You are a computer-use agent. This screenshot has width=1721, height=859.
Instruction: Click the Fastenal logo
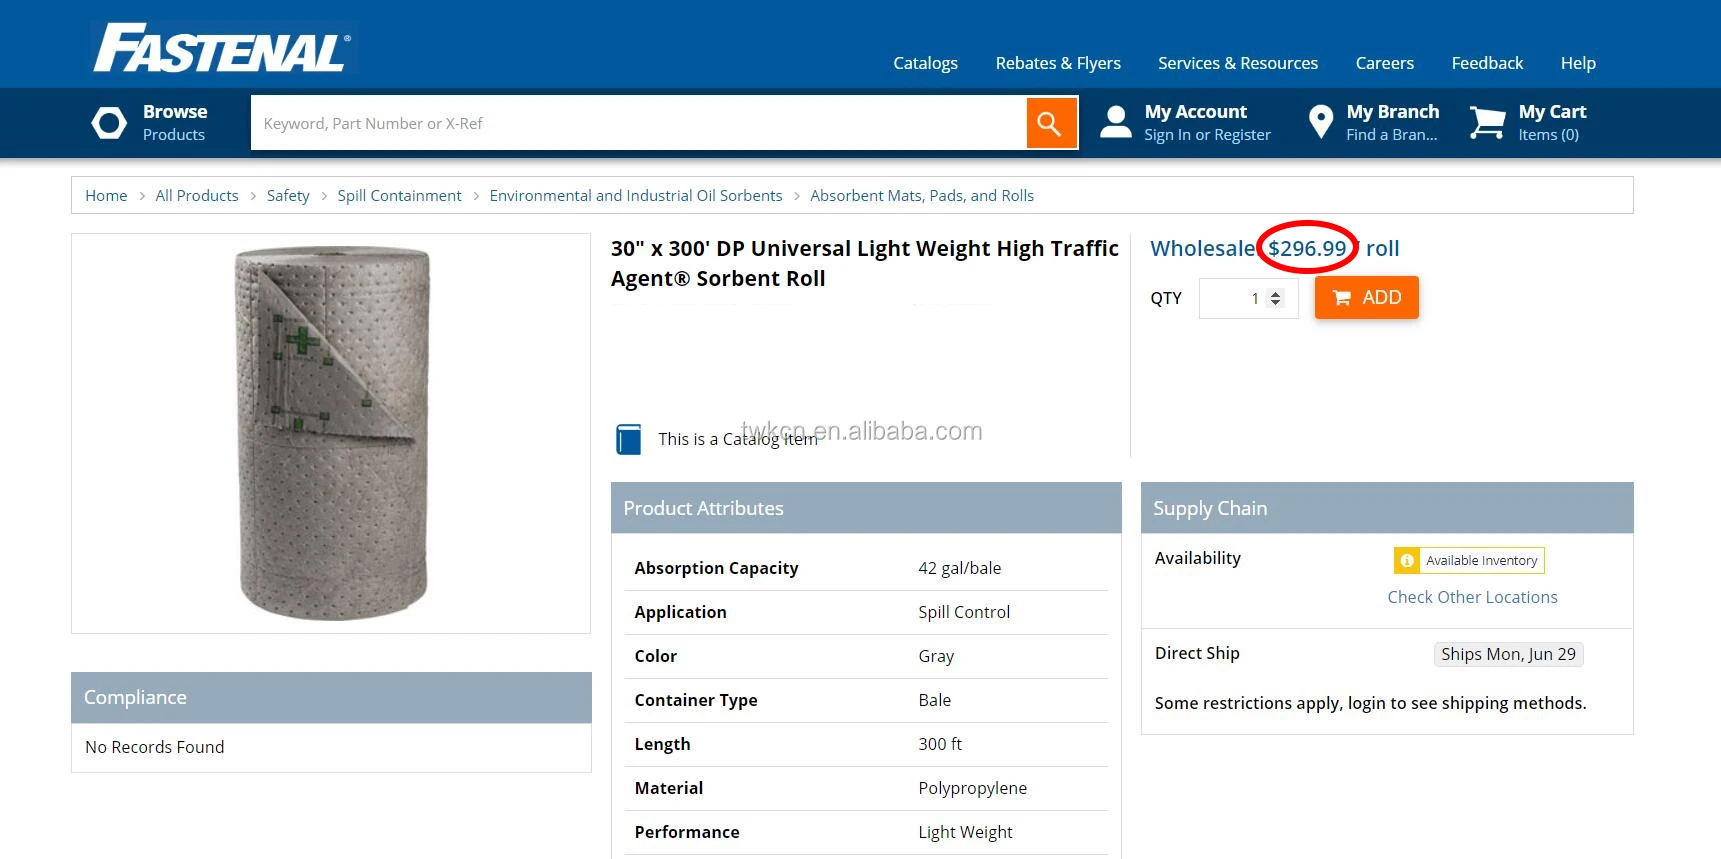(222, 48)
